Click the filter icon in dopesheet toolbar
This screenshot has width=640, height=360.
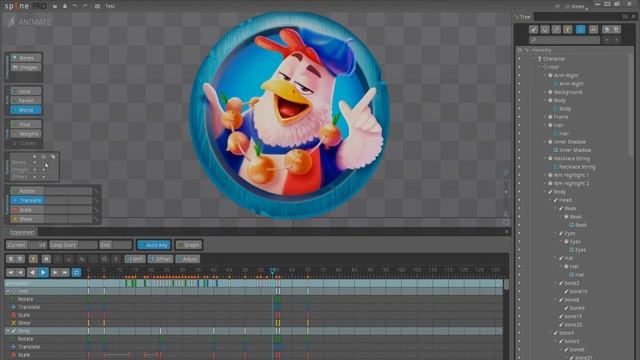(33, 259)
